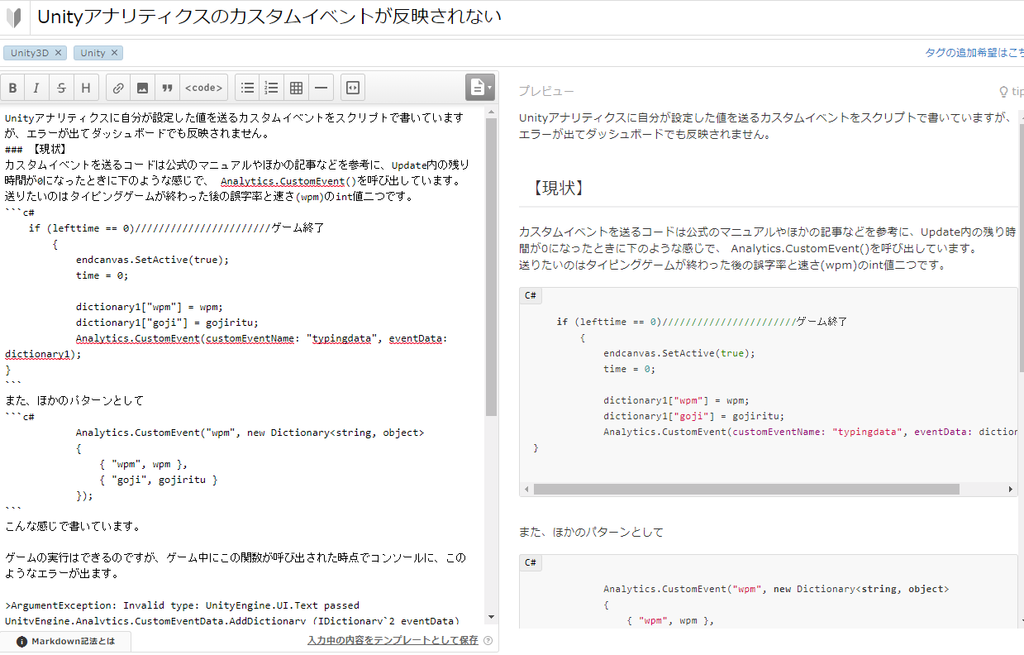Click the ArgumentException line in editor
The width and height of the screenshot is (1024, 655).
(x=182, y=605)
